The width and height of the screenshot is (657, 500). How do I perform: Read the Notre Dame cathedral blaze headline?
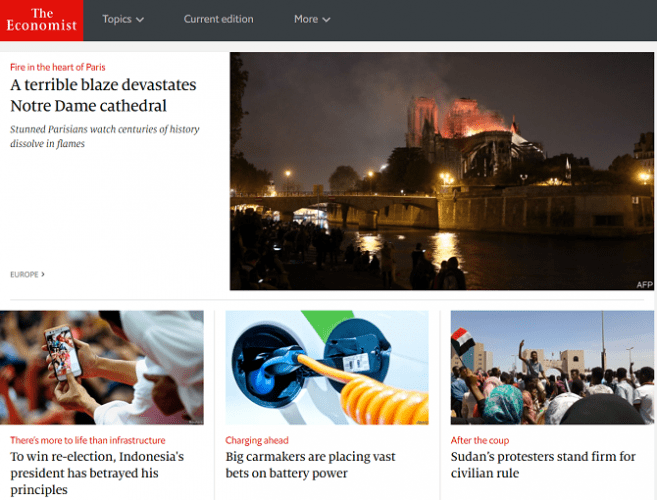[103, 95]
